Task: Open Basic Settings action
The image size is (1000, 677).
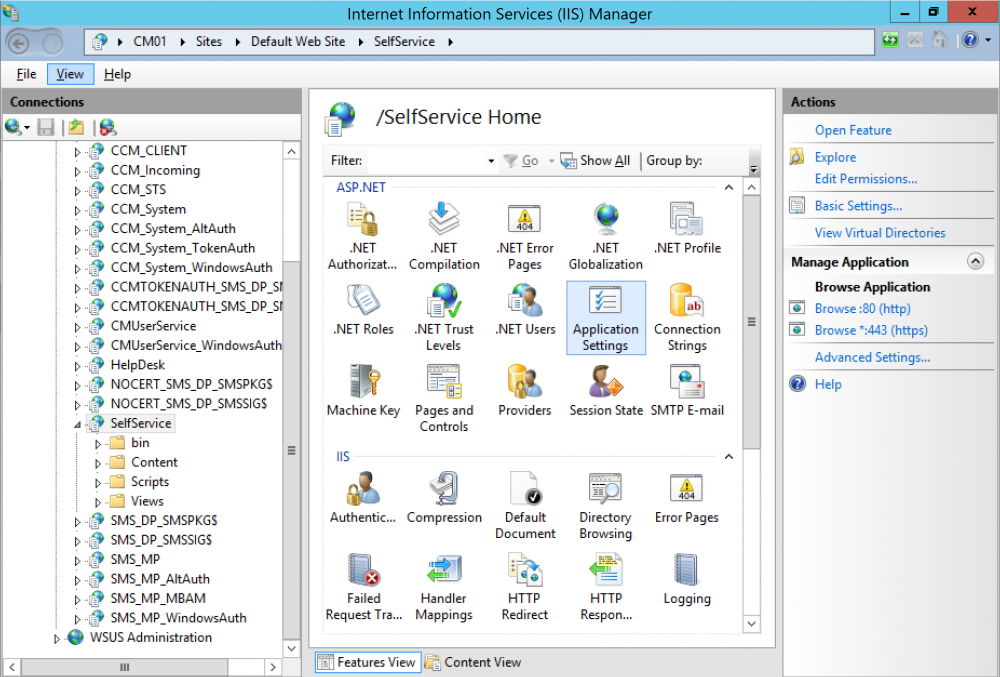Action: (858, 205)
